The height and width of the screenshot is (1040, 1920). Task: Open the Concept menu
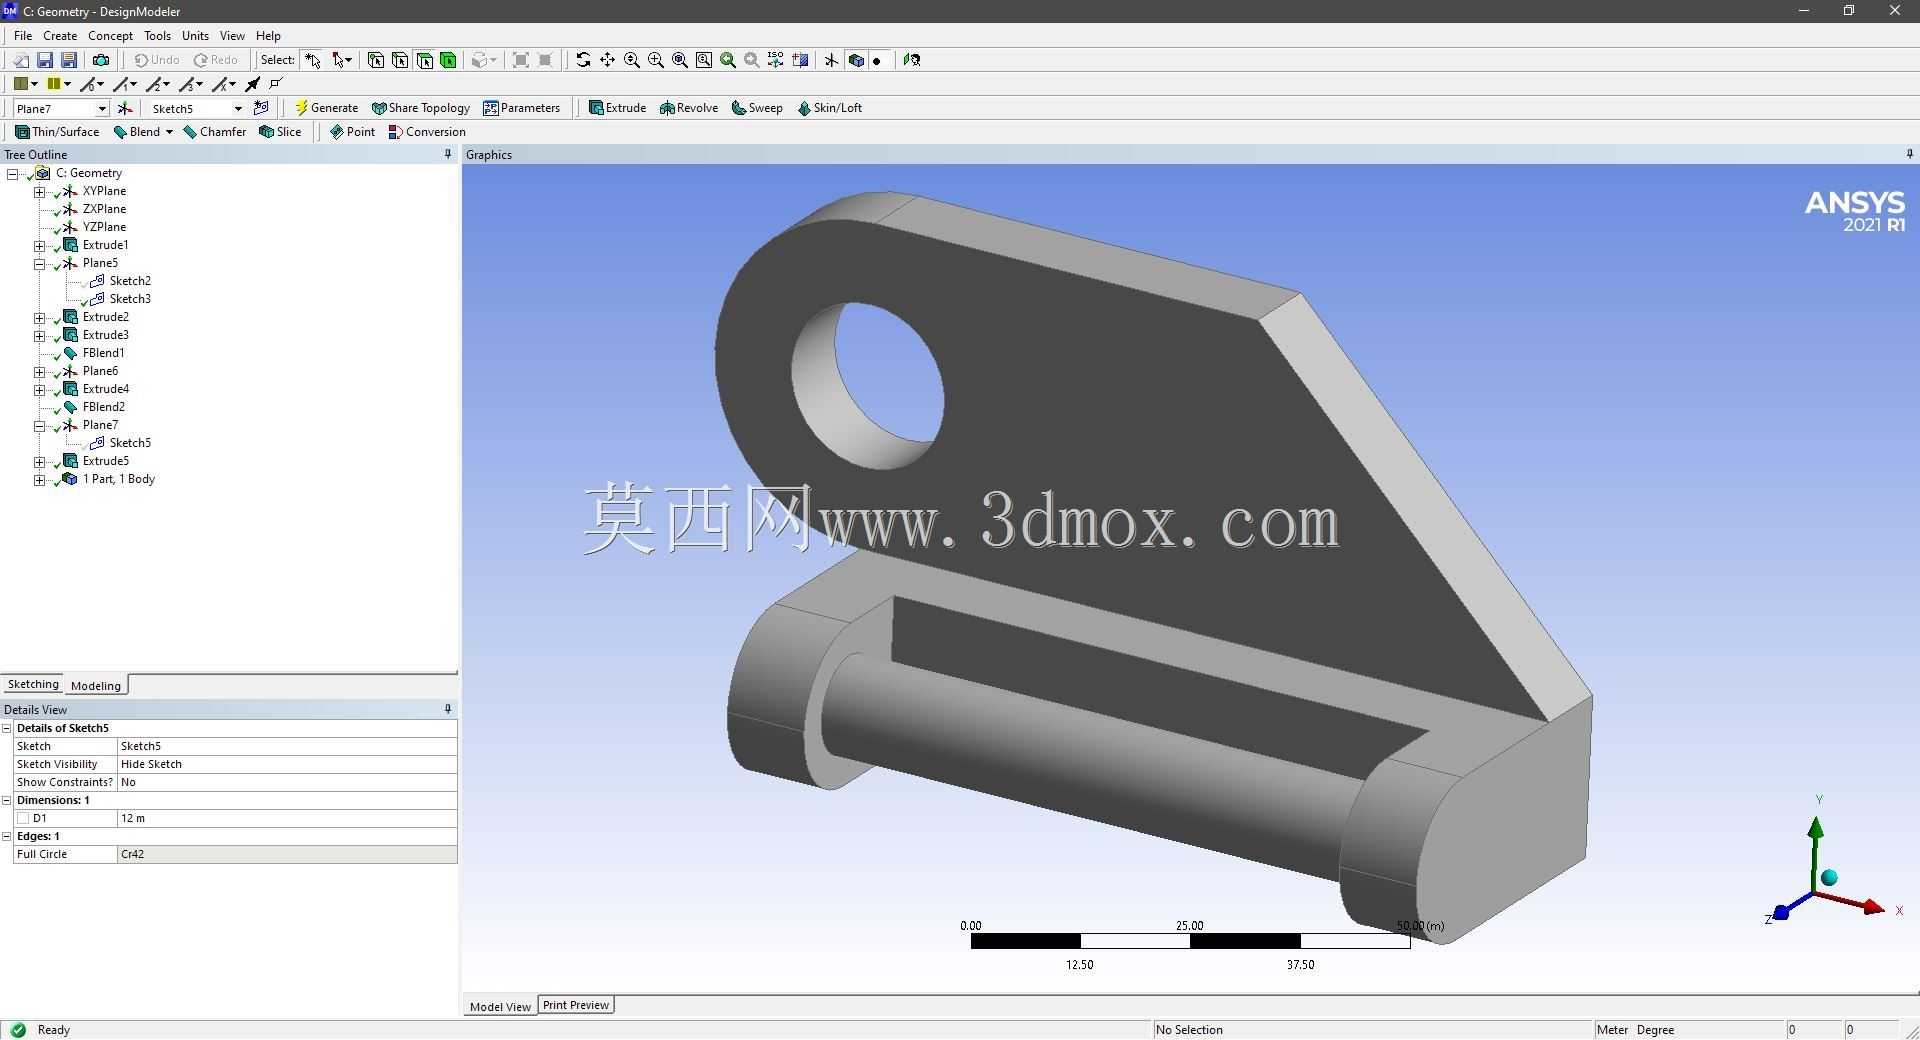click(x=110, y=35)
